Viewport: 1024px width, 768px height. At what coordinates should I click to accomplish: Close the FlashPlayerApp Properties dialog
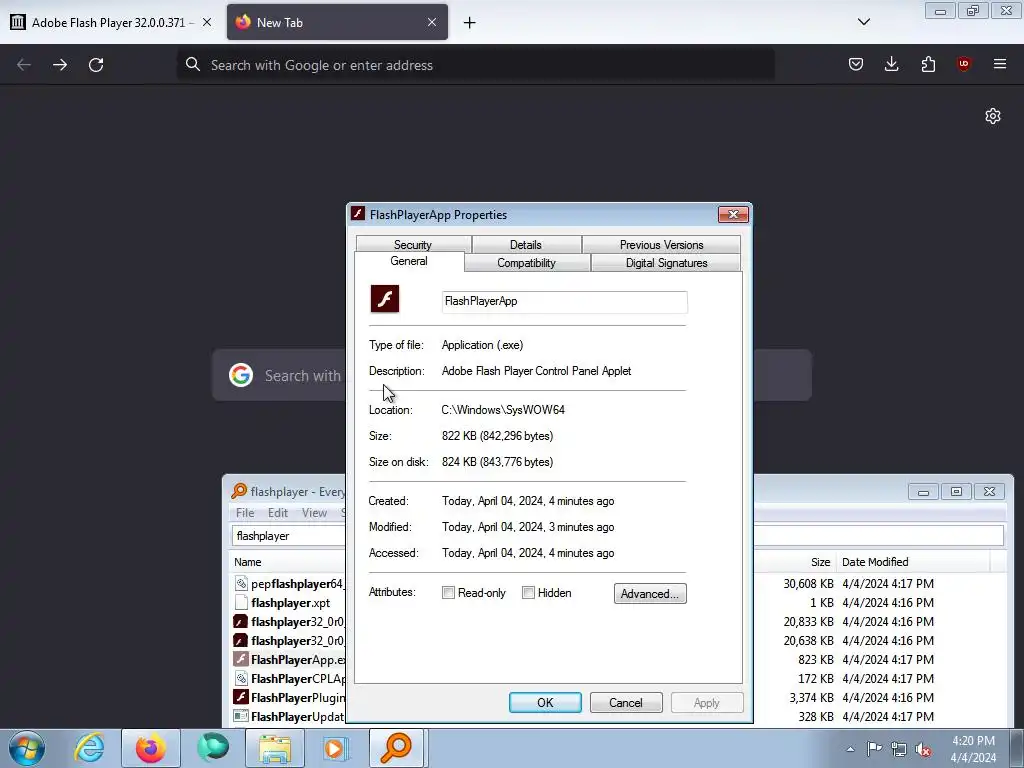click(733, 214)
